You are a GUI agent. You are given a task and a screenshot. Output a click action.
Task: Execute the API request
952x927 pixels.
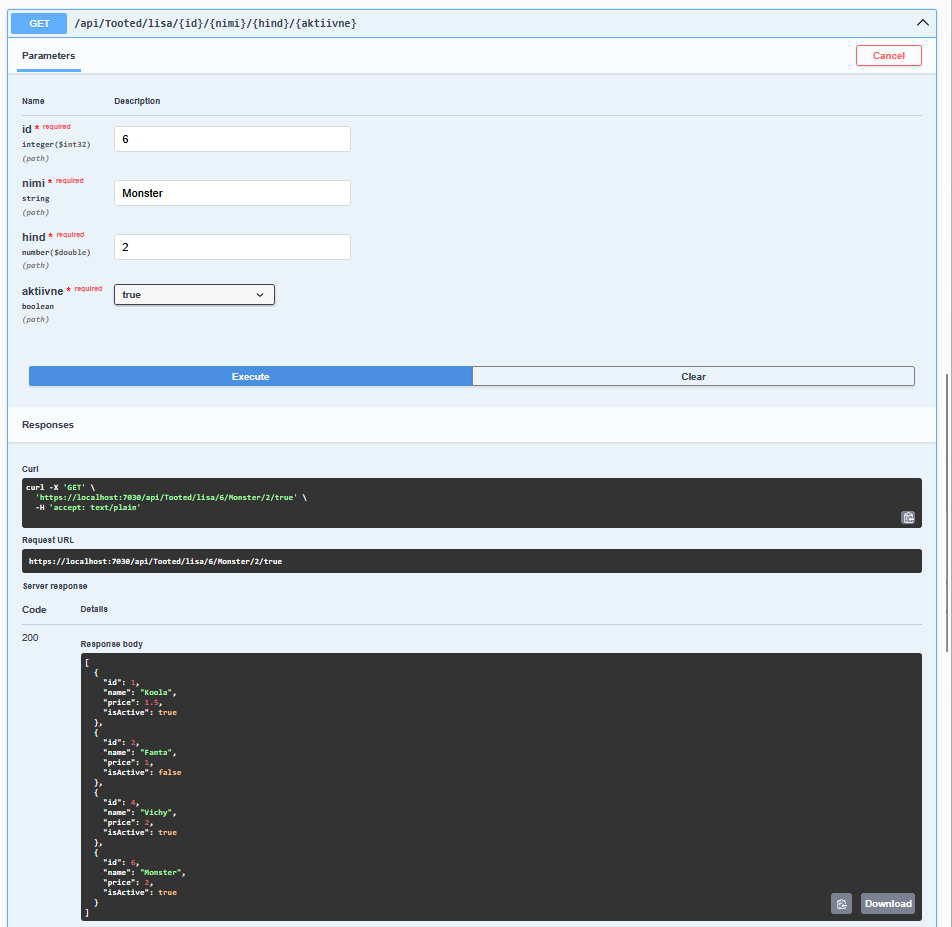pyautogui.click(x=250, y=376)
